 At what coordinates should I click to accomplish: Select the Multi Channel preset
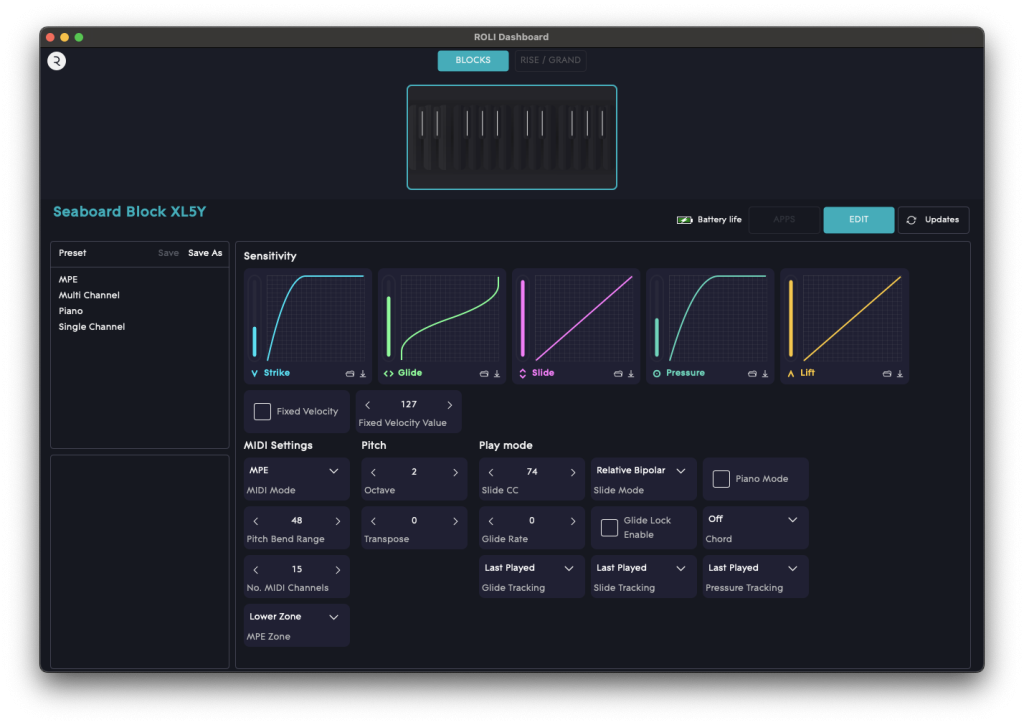89,295
